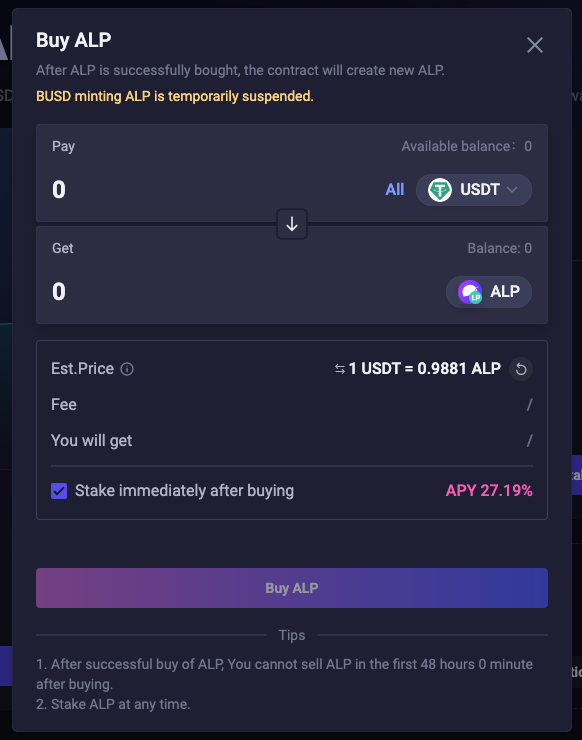
Task: Click the Available balance value
Action: (x=528, y=146)
